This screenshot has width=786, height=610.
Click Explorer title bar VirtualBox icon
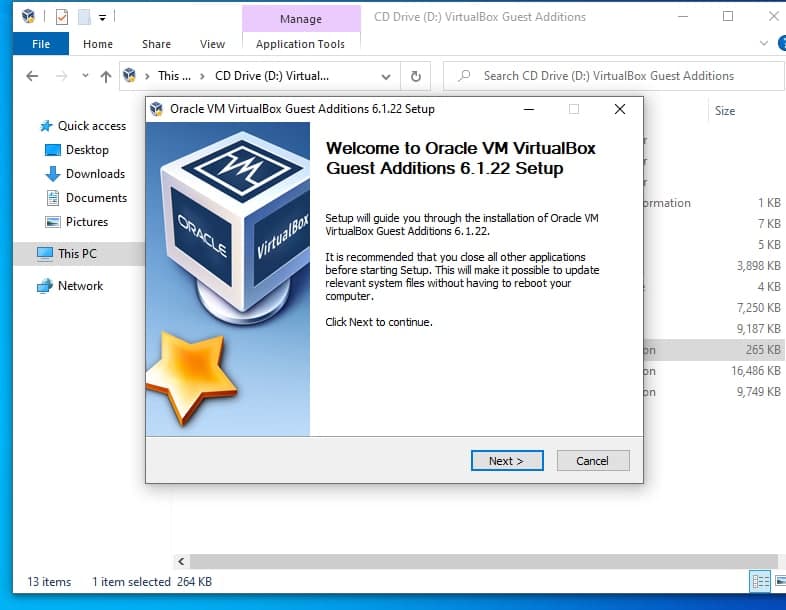[29, 17]
